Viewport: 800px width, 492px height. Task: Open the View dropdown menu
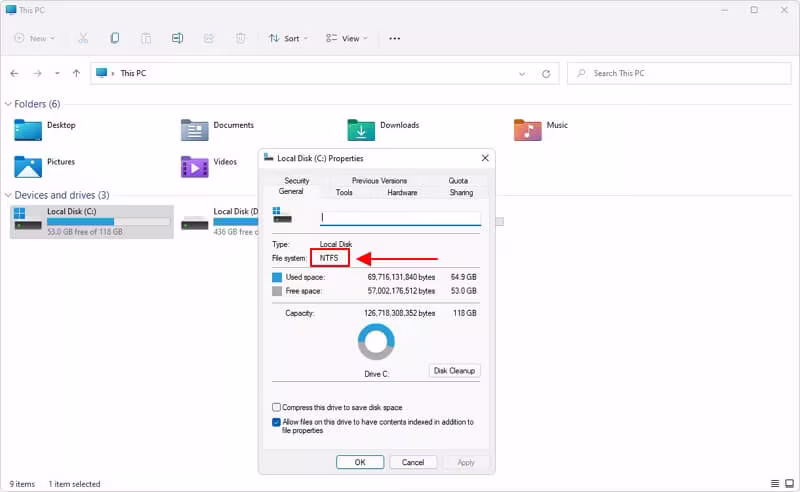coord(347,38)
